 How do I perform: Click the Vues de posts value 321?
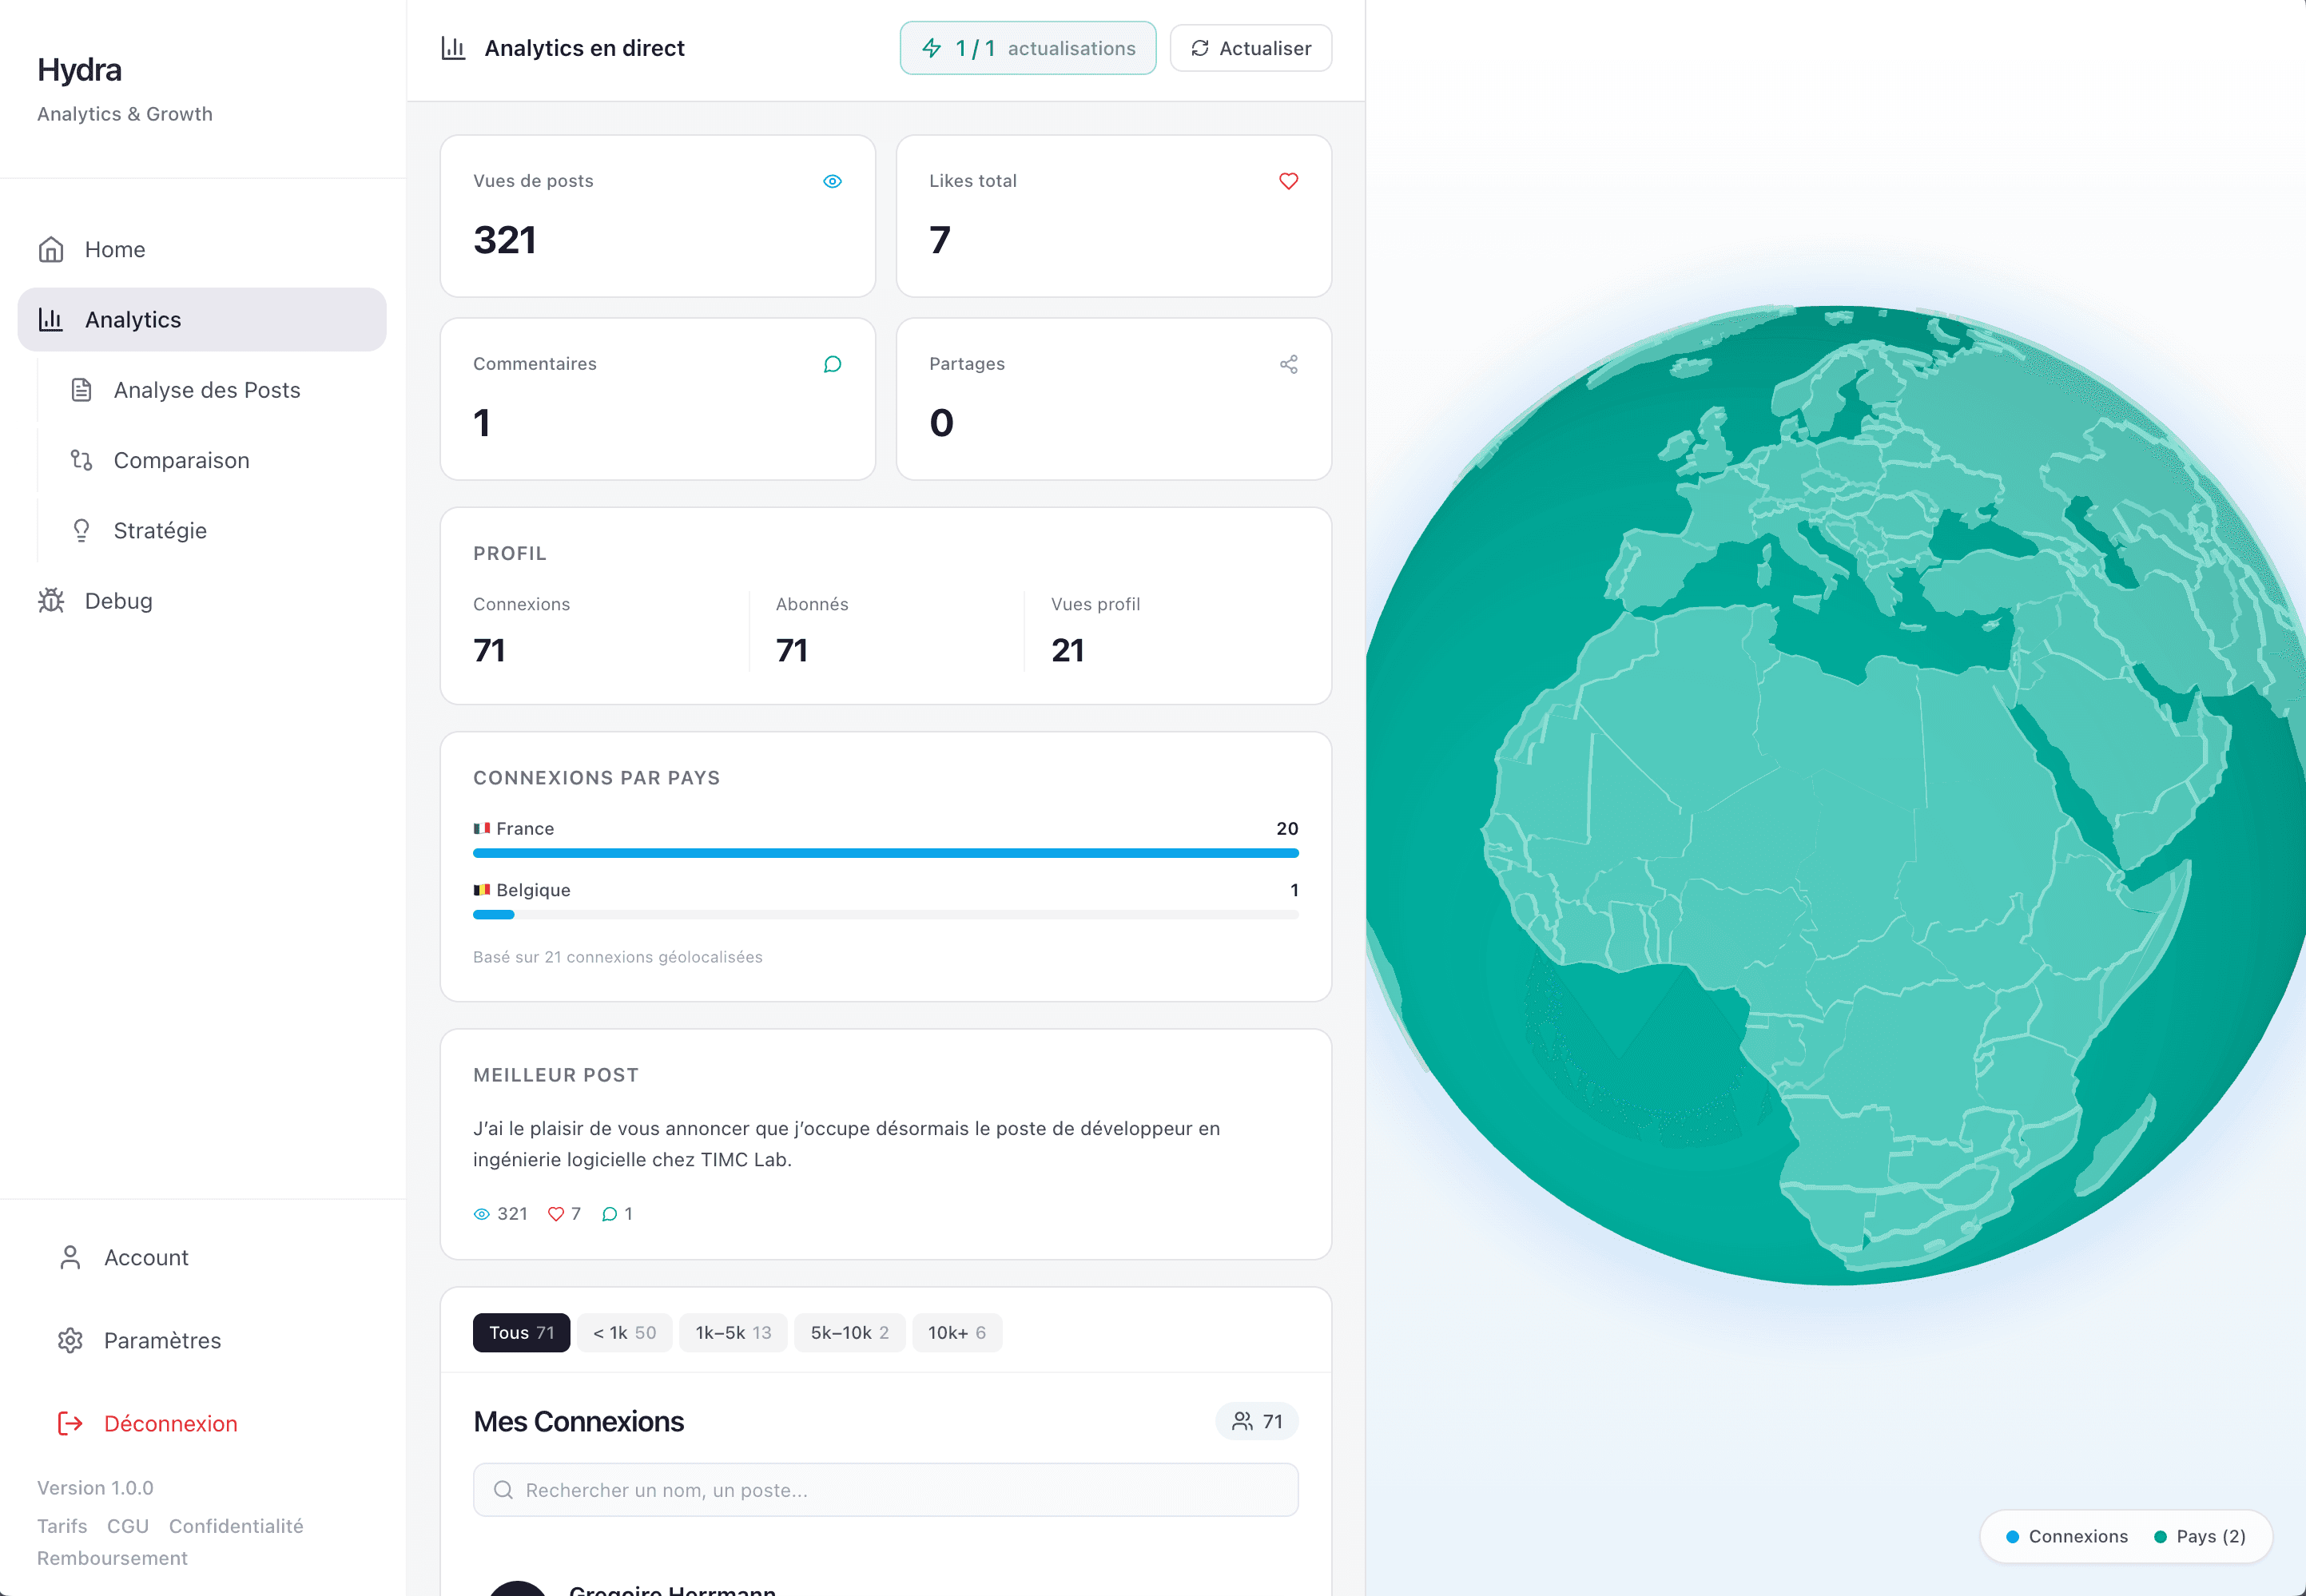504,240
